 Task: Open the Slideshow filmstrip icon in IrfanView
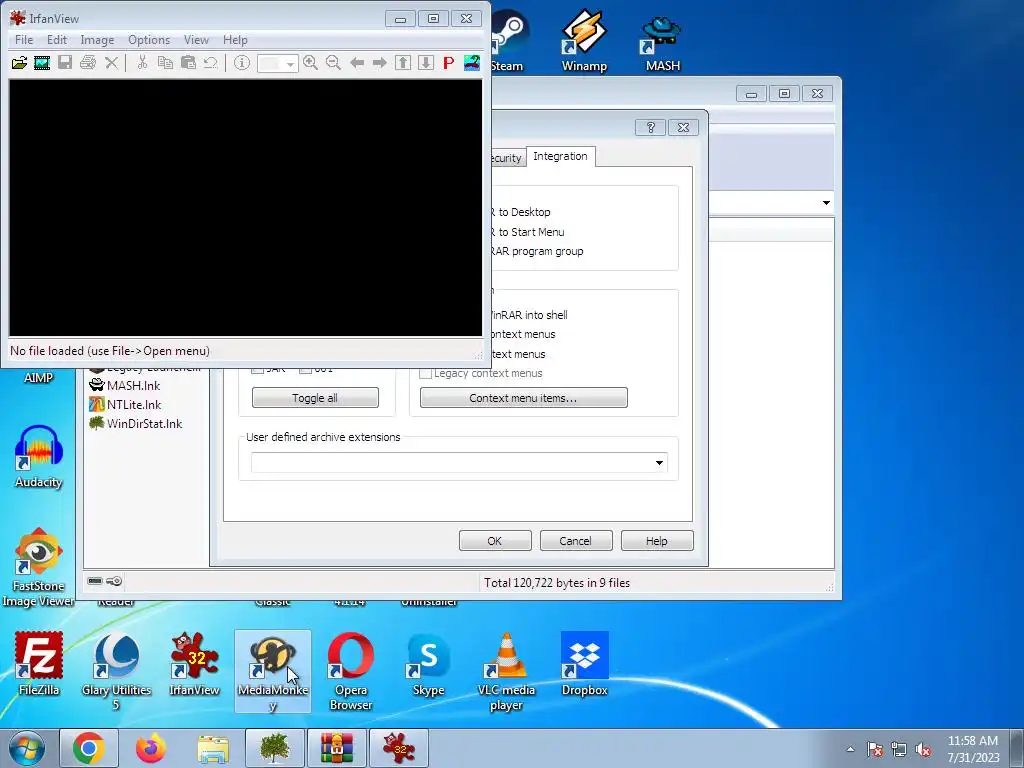pyautogui.click(x=42, y=63)
